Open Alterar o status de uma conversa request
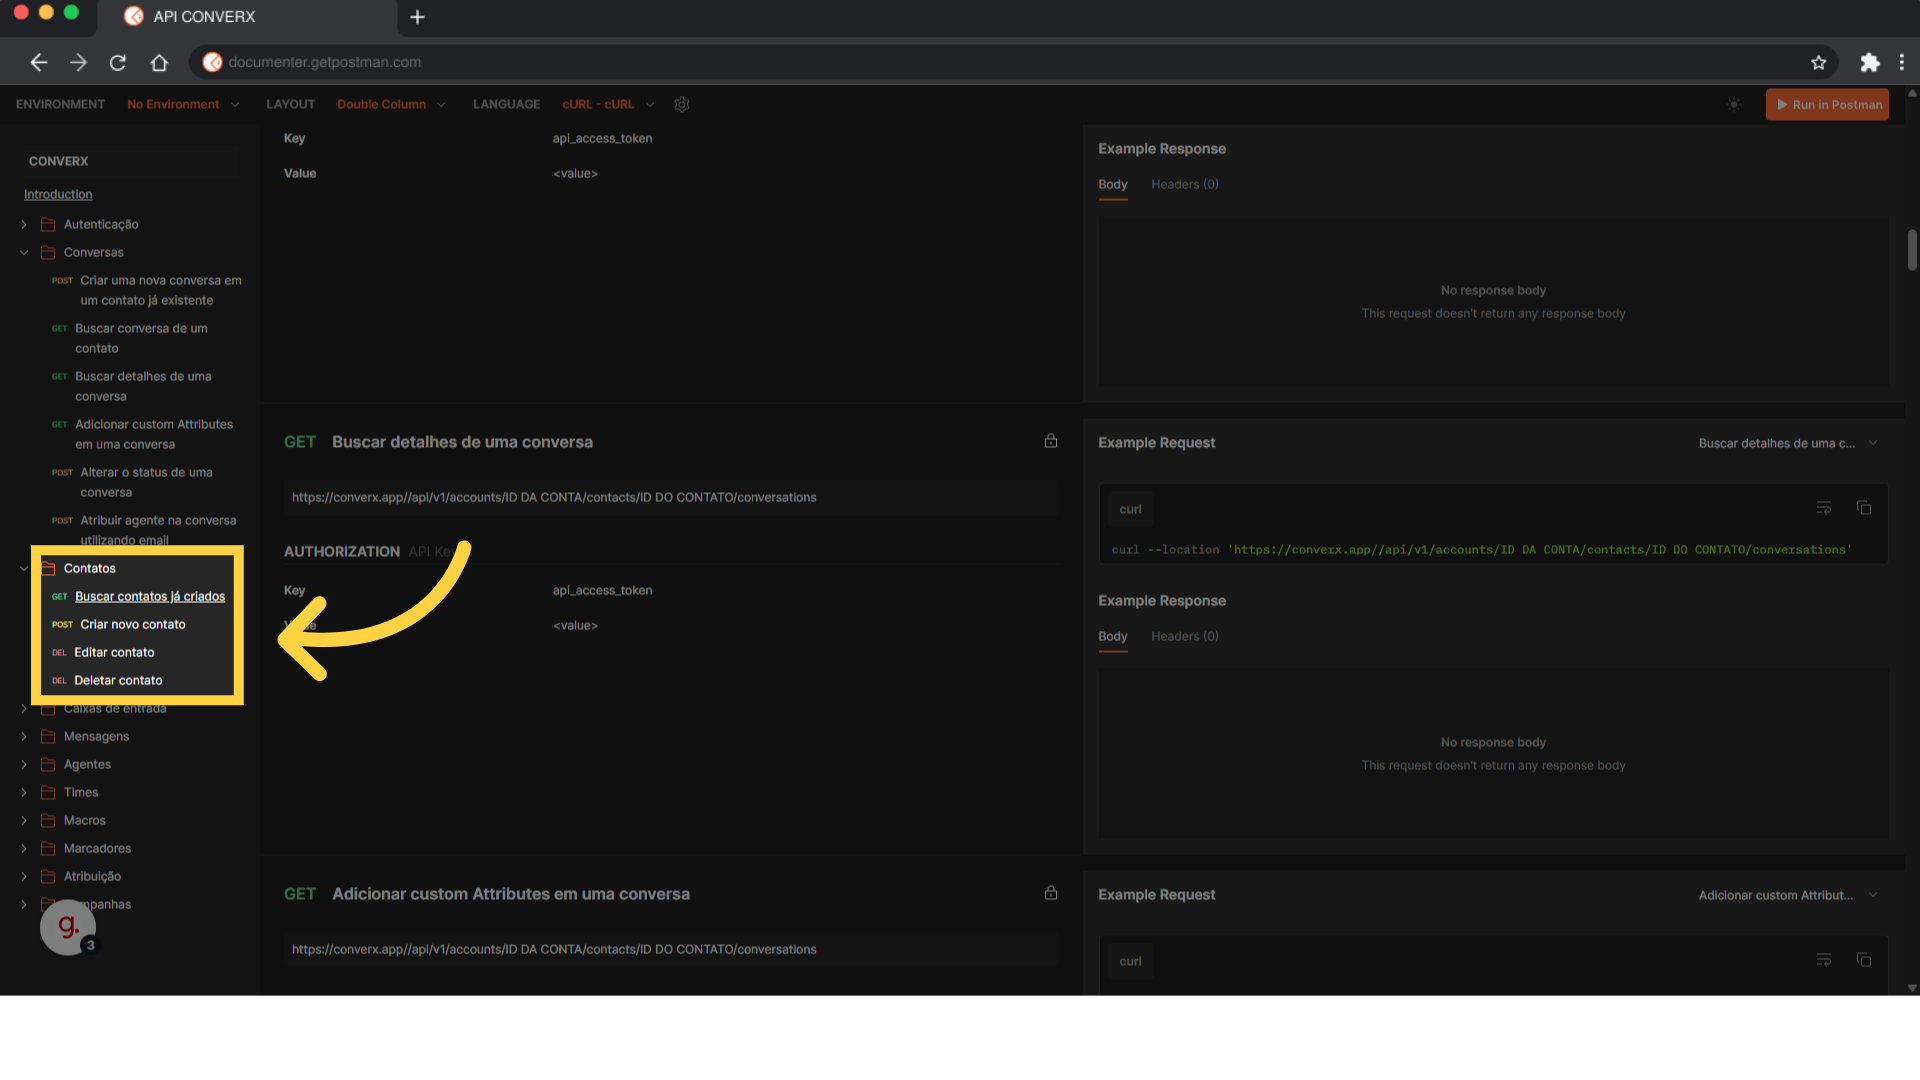1920x1080 pixels. point(146,482)
